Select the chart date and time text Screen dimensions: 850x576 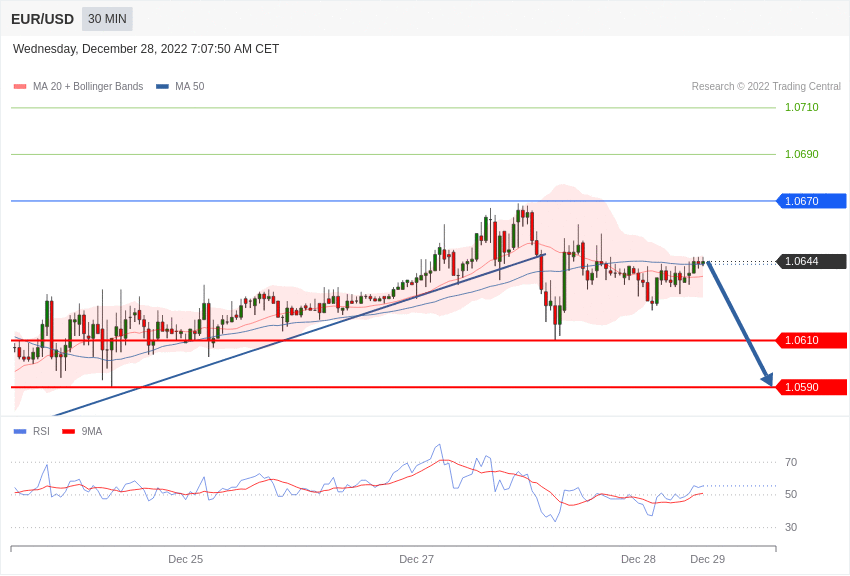click(x=146, y=49)
